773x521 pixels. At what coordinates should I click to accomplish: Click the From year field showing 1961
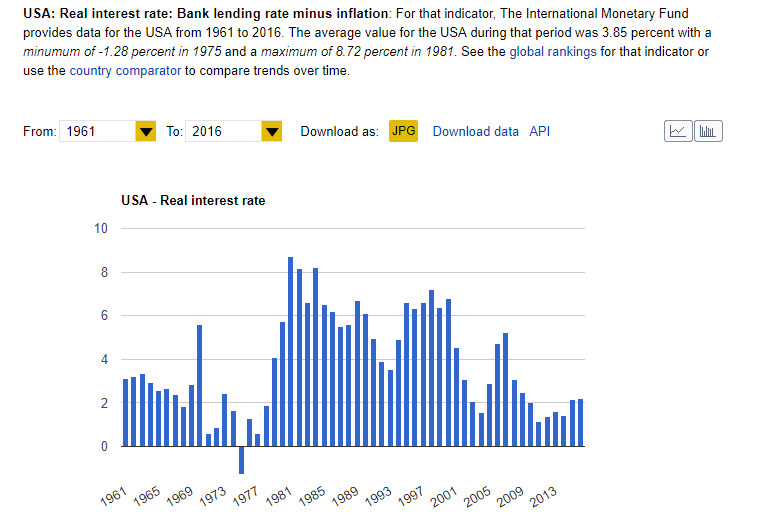(x=97, y=131)
